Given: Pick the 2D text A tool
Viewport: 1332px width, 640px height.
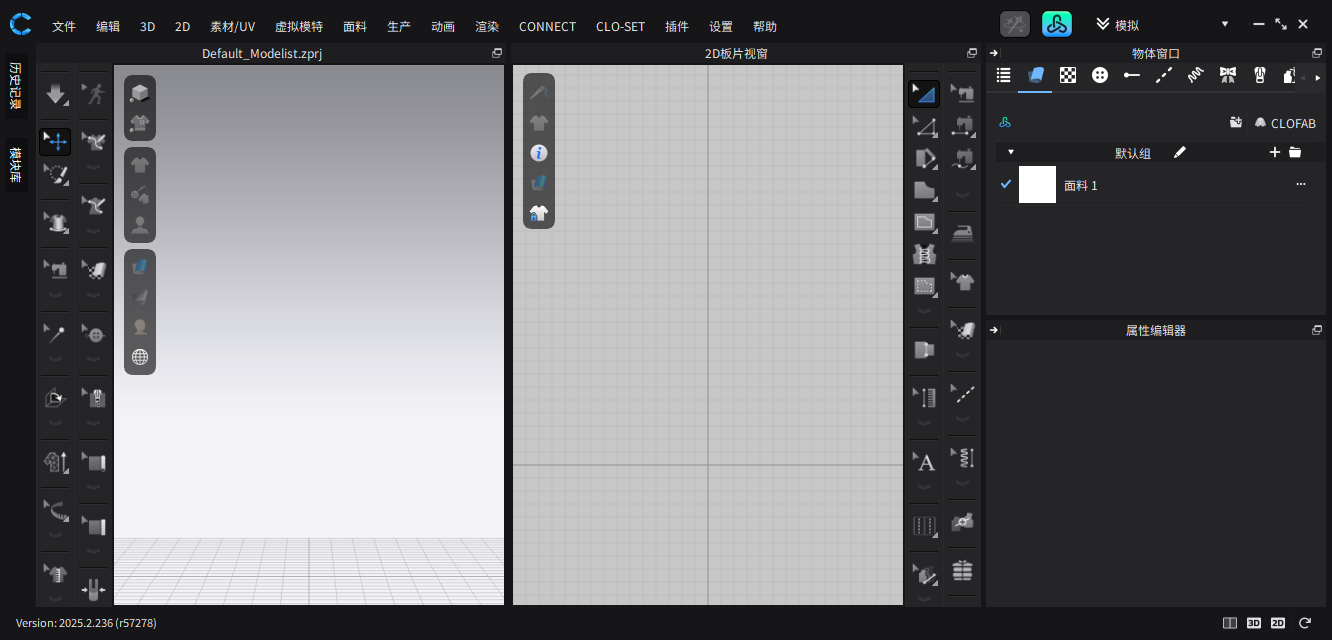Looking at the screenshot, I should pyautogui.click(x=924, y=461).
